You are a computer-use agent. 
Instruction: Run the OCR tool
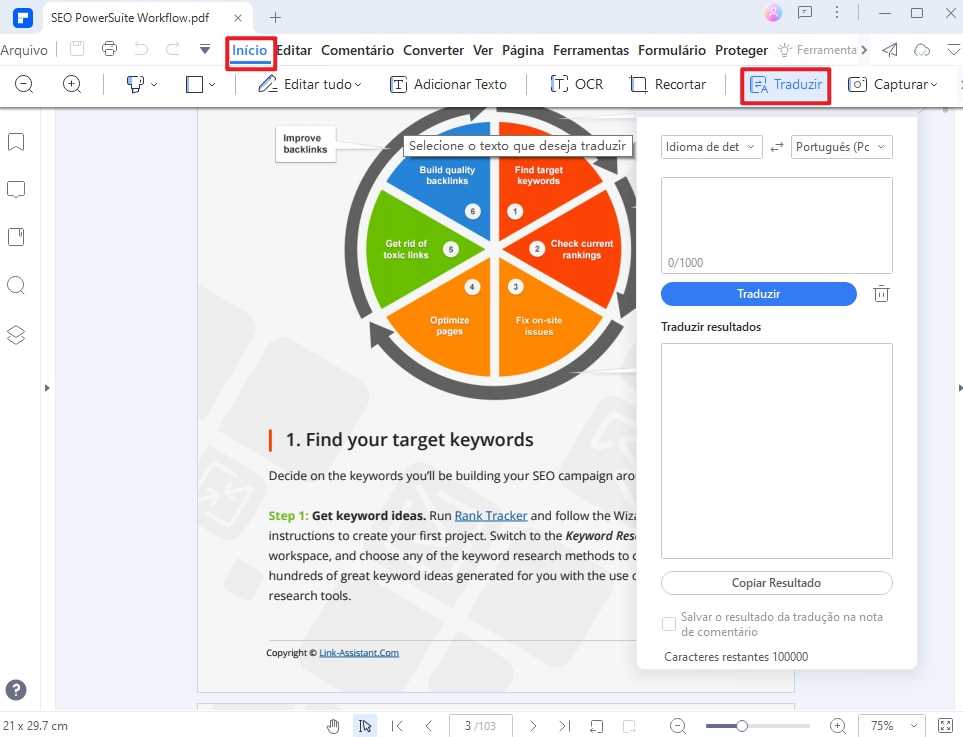[577, 84]
